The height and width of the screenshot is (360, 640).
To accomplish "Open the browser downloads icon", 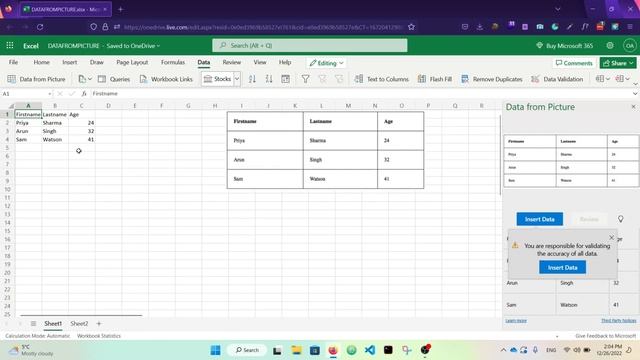I will pyautogui.click(x=480, y=27).
